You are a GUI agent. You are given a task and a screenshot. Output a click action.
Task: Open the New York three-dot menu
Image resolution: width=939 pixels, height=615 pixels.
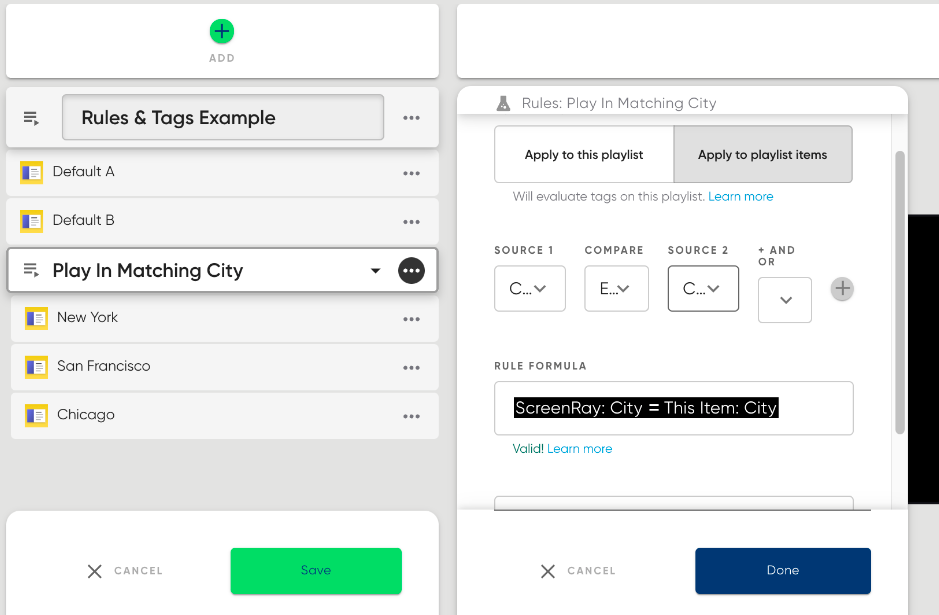tap(411, 319)
